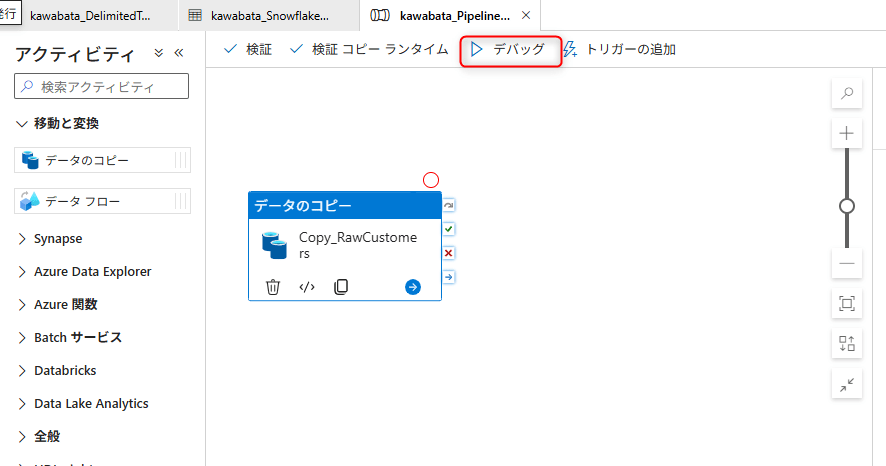Expand Data Lake Analytics category
886x466 pixels.
[22, 404]
